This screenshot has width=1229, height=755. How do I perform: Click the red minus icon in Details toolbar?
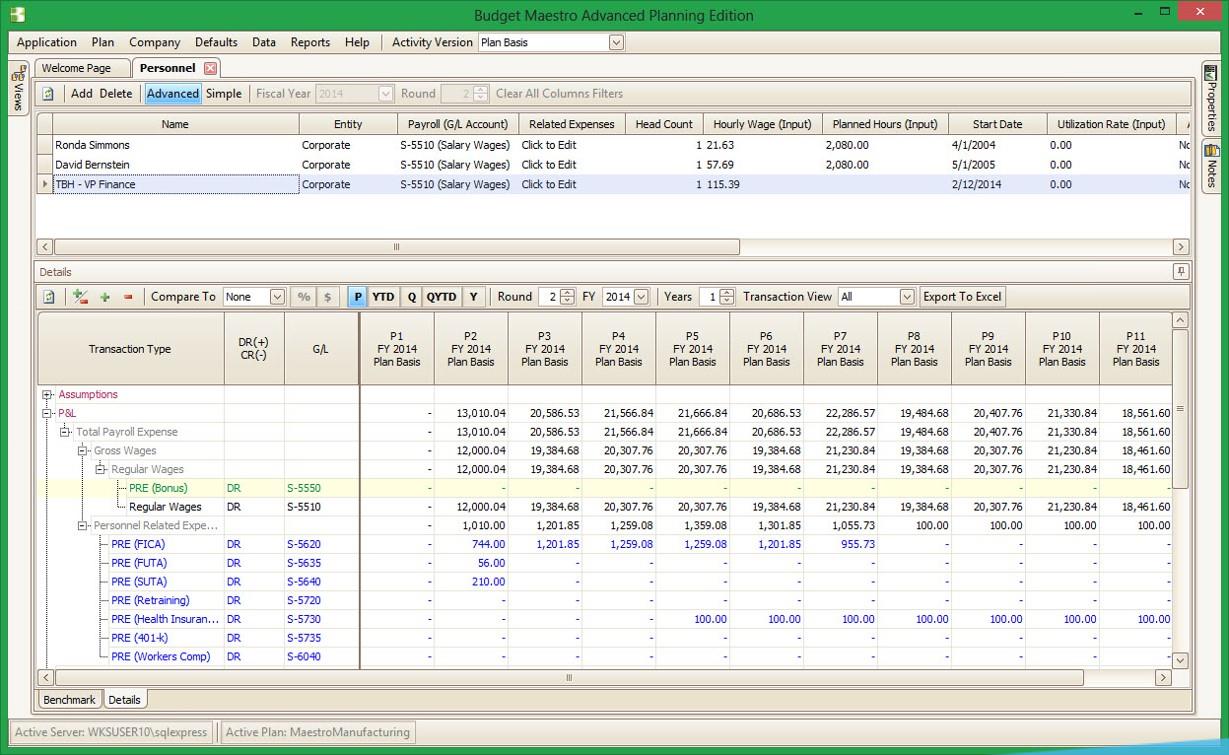pos(128,297)
